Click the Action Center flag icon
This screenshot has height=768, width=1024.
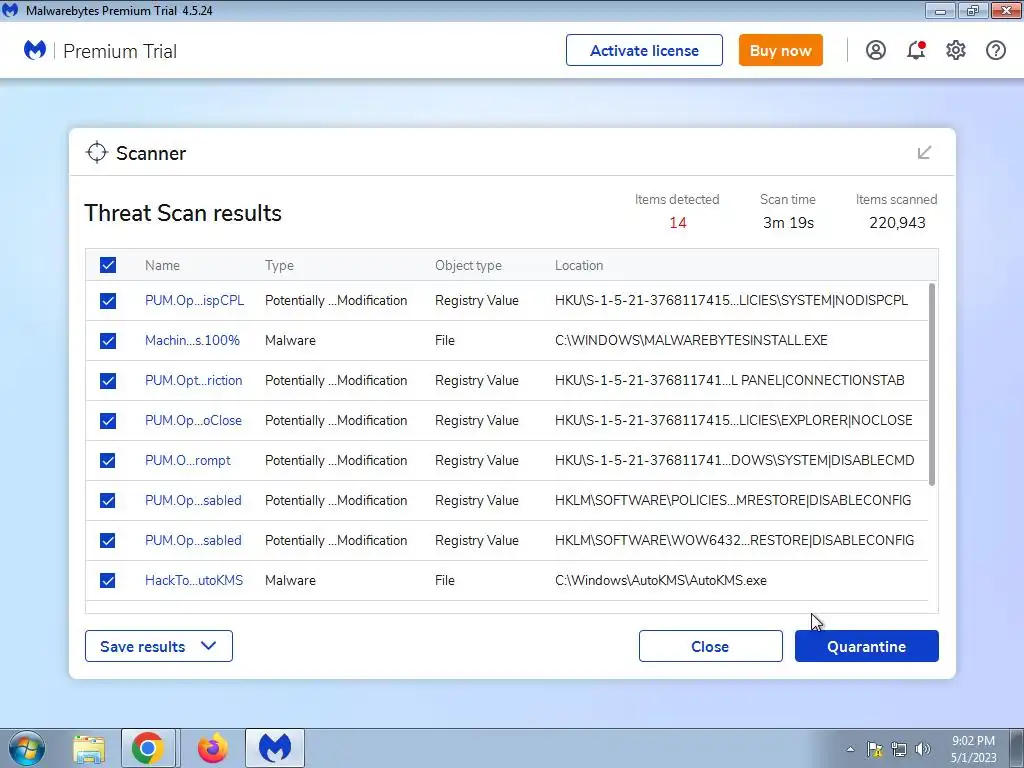(874, 749)
